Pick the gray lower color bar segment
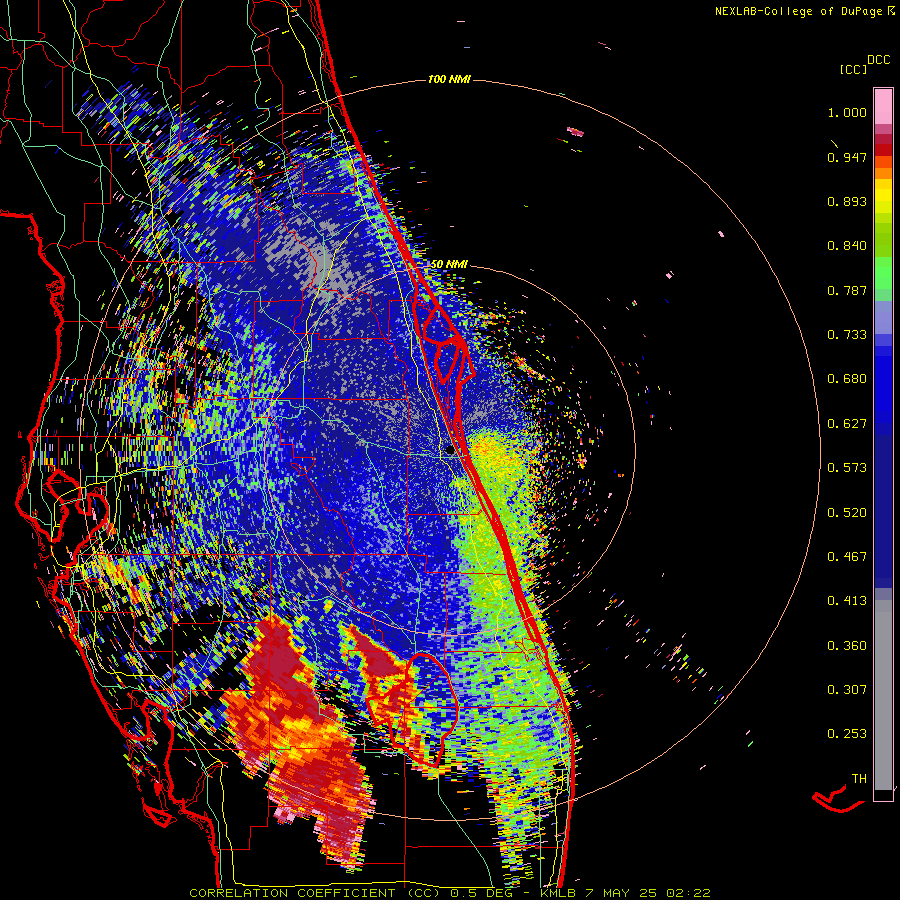The height and width of the screenshot is (900, 900). point(883,695)
